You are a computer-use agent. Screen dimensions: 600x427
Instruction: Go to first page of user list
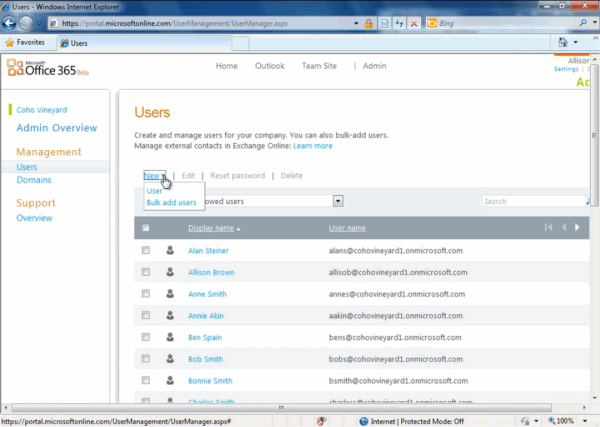coord(548,227)
